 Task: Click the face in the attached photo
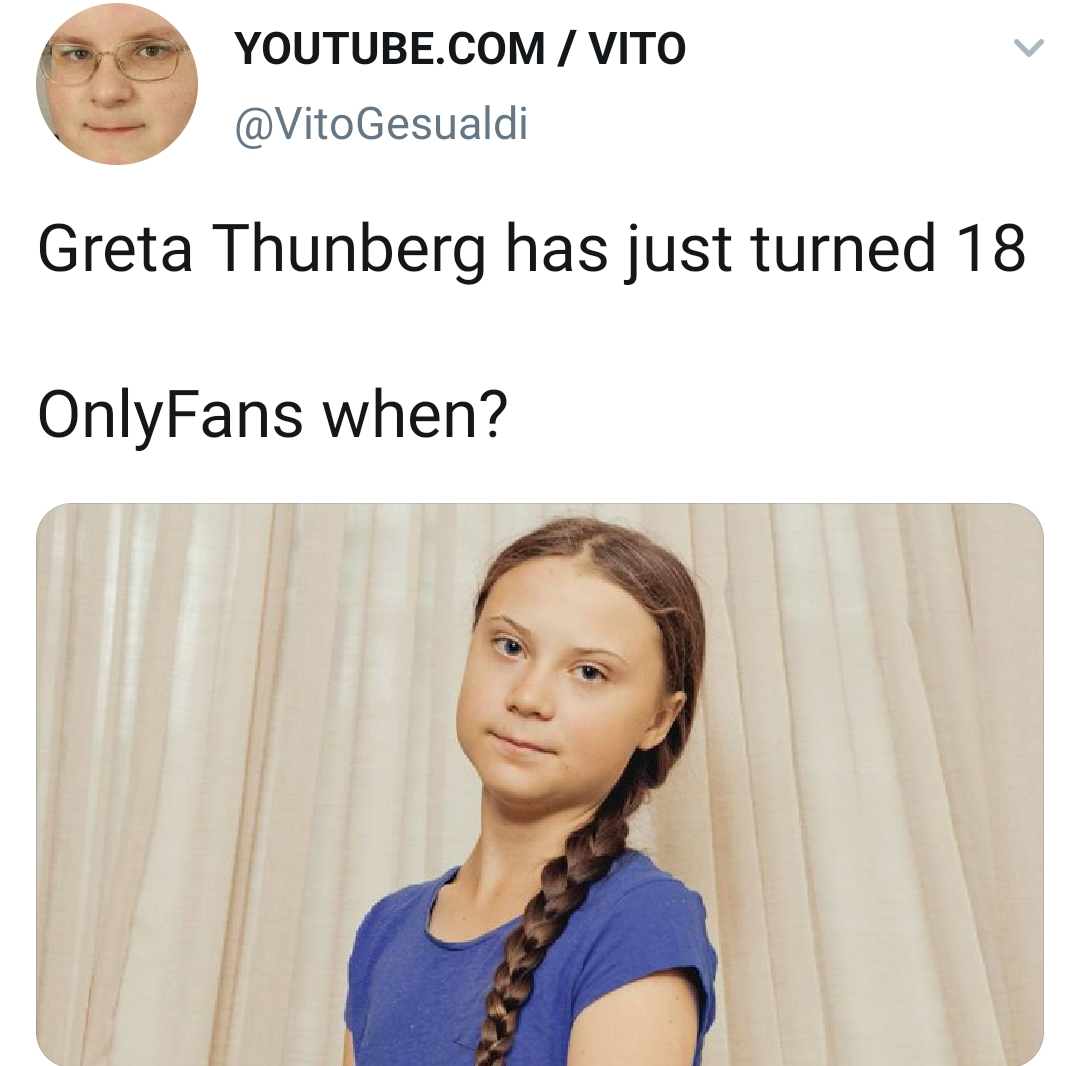point(558,696)
